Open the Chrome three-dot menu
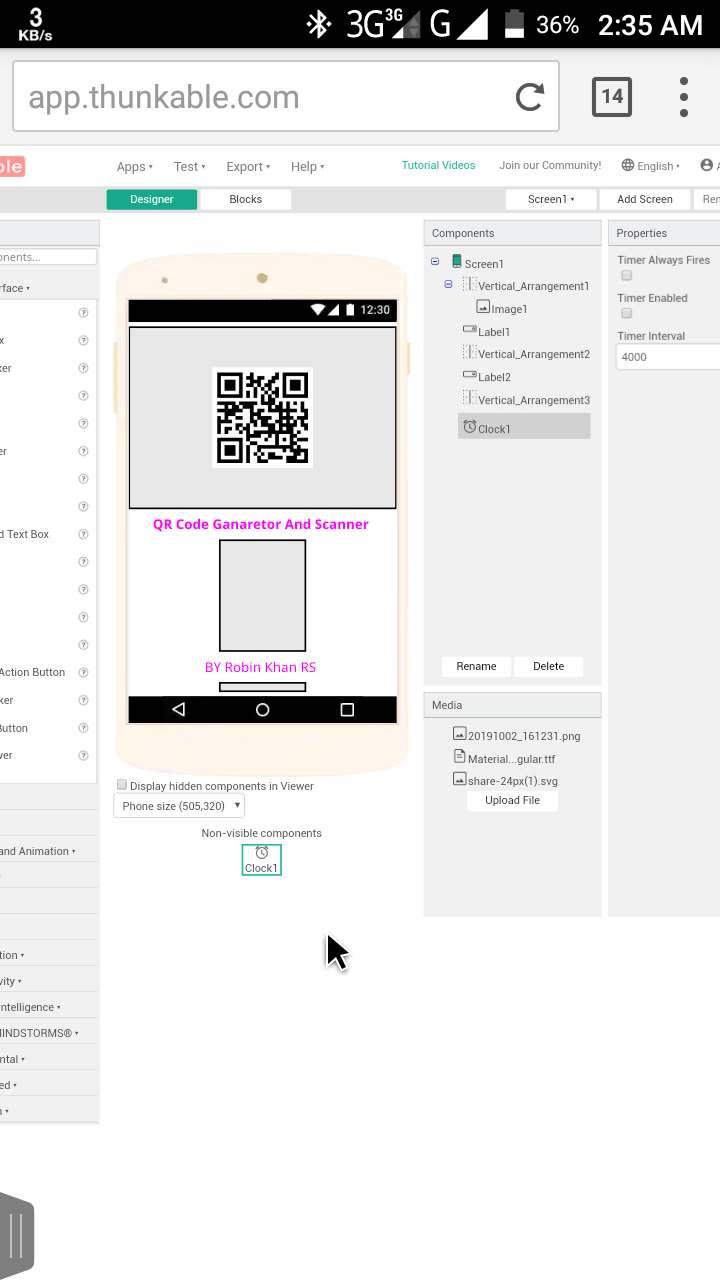 point(684,97)
